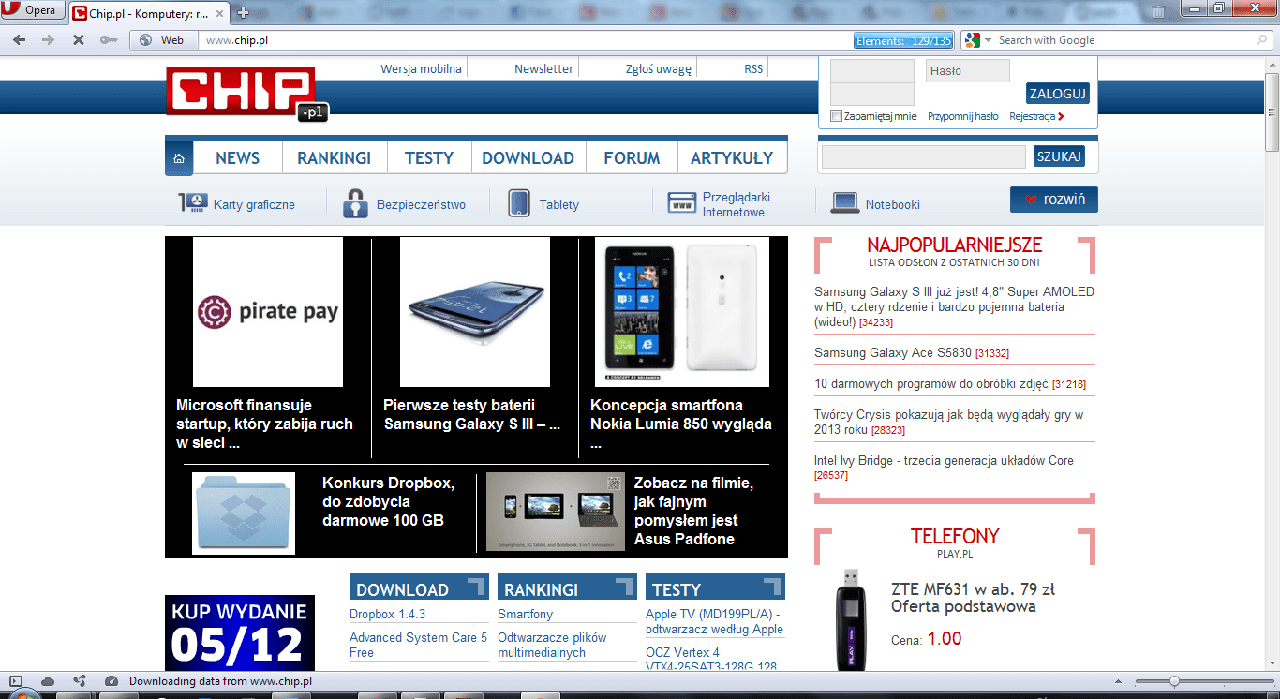Go back with the browser back arrow
This screenshot has height=699, width=1280.
(19, 40)
